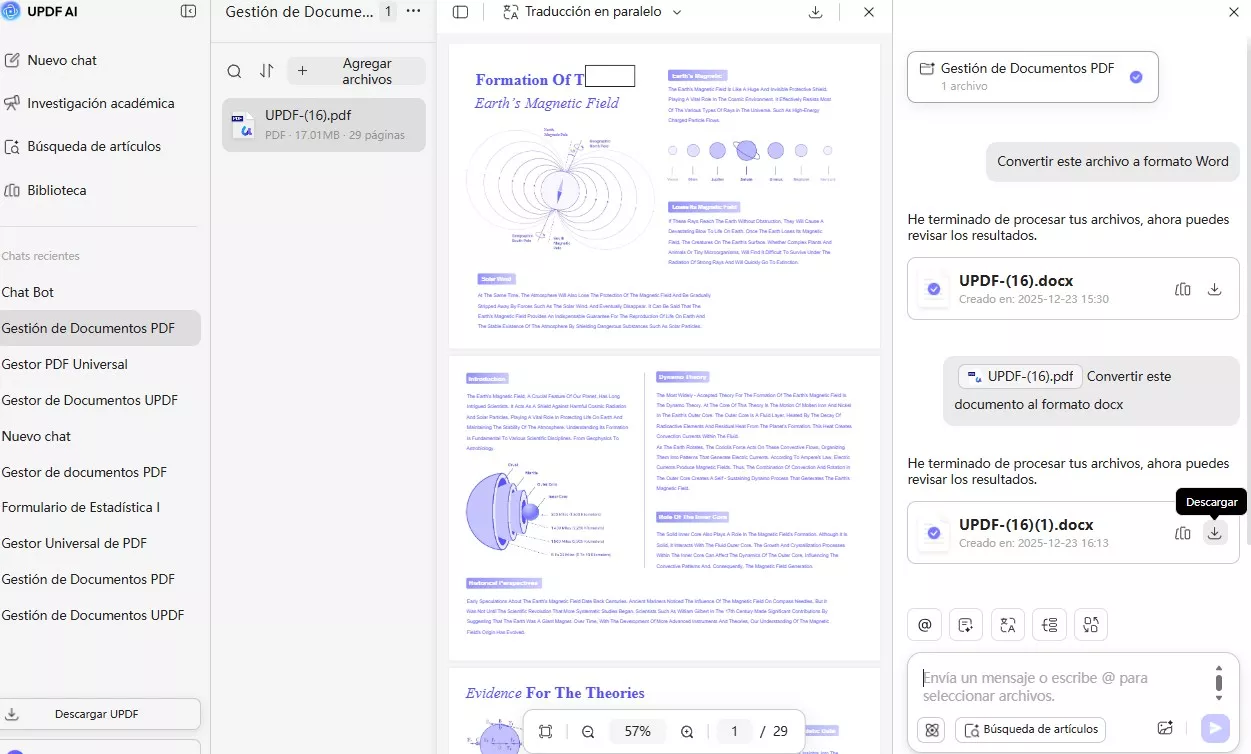Viewport: 1251px width, 754px height.
Task: Zoom in on the PDF
Action: [687, 731]
